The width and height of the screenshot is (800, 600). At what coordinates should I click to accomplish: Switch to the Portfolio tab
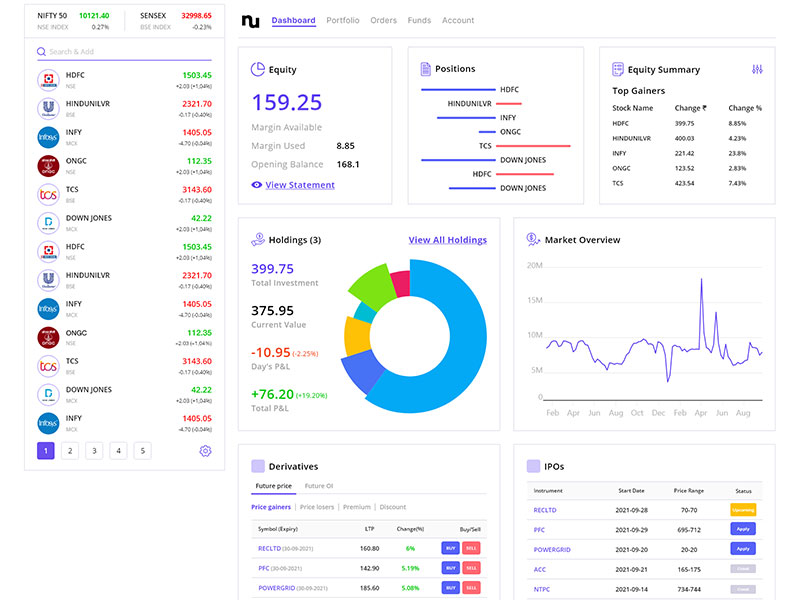343,20
